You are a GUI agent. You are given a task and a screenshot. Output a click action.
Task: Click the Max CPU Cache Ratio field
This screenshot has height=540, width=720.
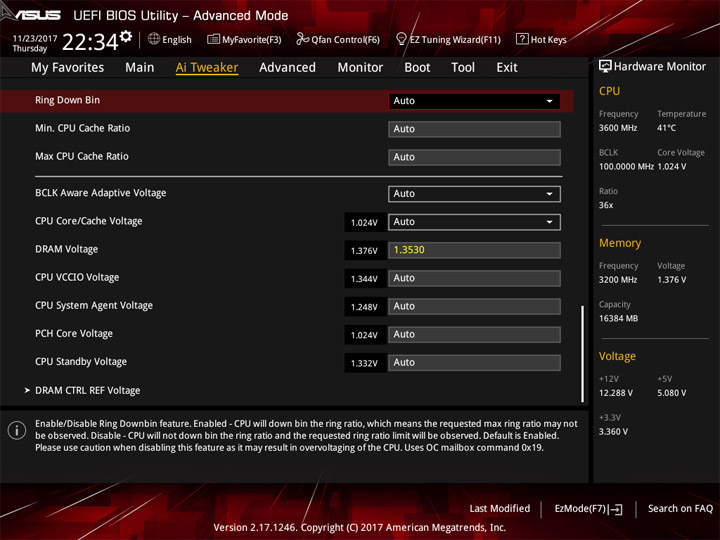[x=474, y=157]
